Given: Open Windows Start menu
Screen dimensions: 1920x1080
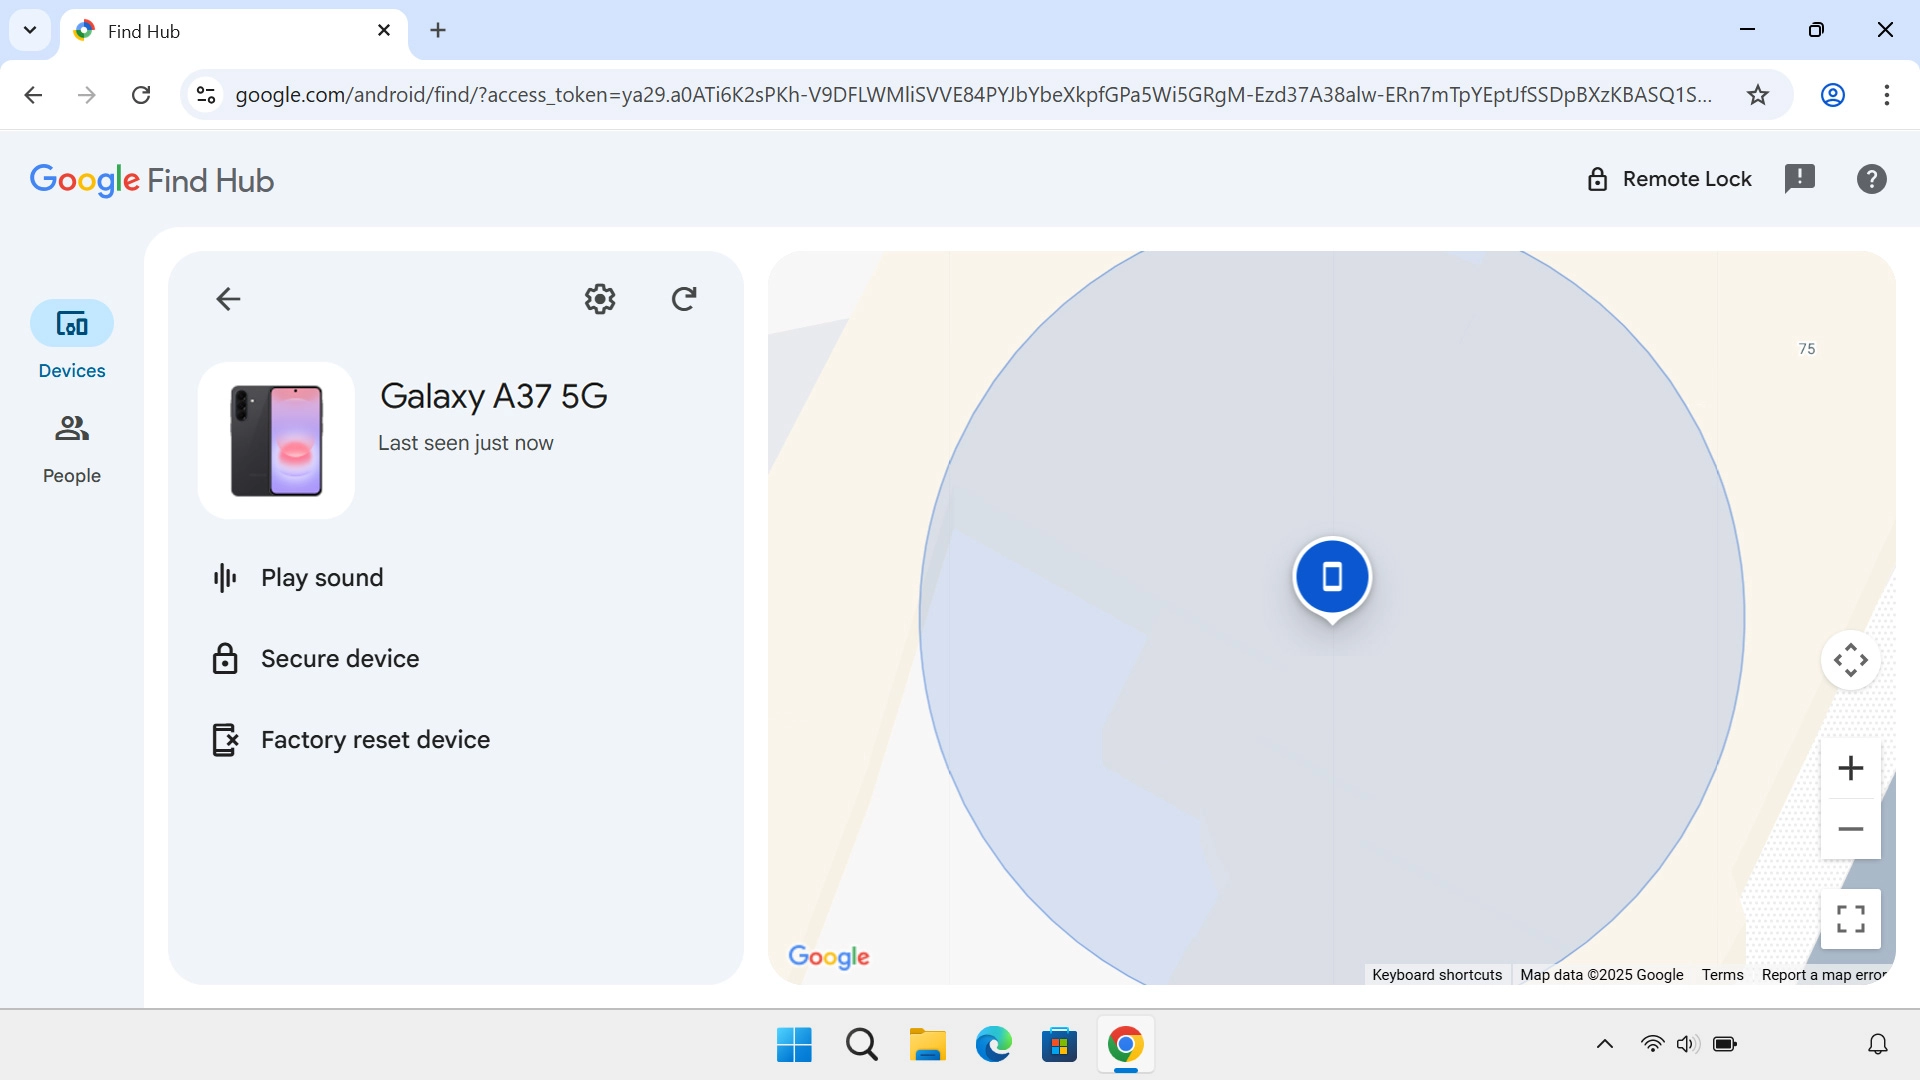Looking at the screenshot, I should 794,1045.
